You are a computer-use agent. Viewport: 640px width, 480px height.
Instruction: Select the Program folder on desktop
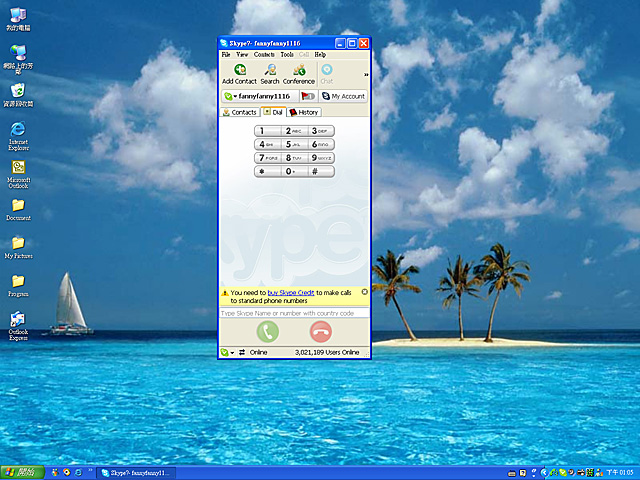pyautogui.click(x=18, y=286)
